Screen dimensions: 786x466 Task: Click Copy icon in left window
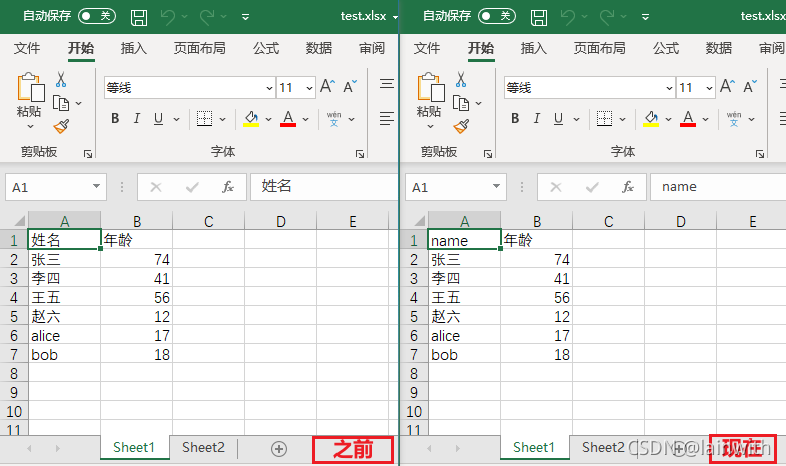tap(61, 103)
